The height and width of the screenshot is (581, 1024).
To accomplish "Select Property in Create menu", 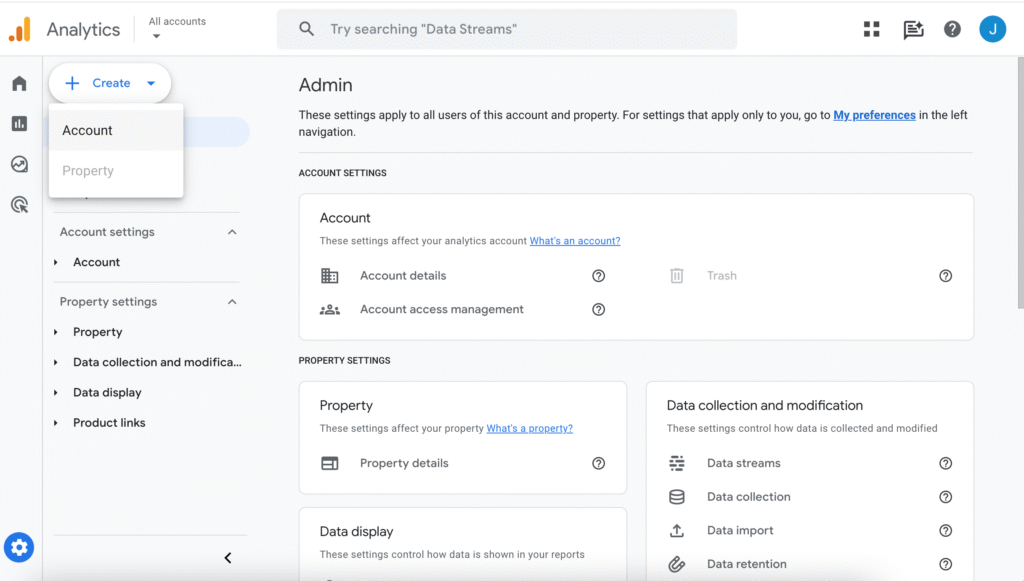I will (116, 171).
